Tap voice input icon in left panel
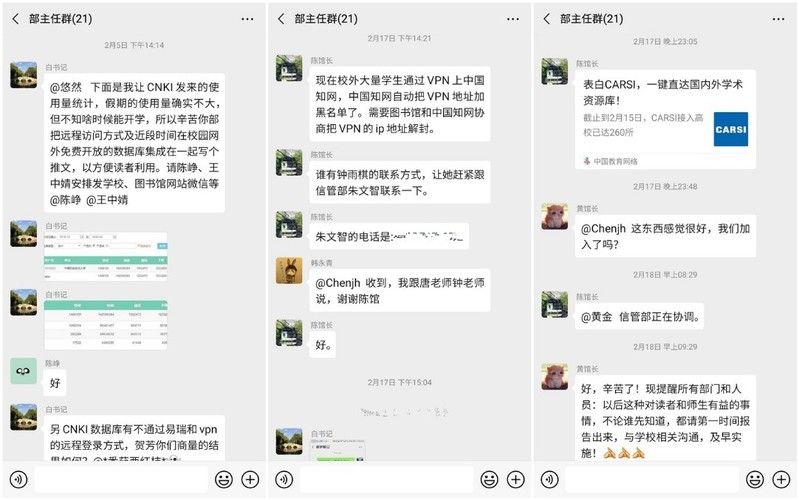This screenshot has width=799, height=500. coord(19,479)
